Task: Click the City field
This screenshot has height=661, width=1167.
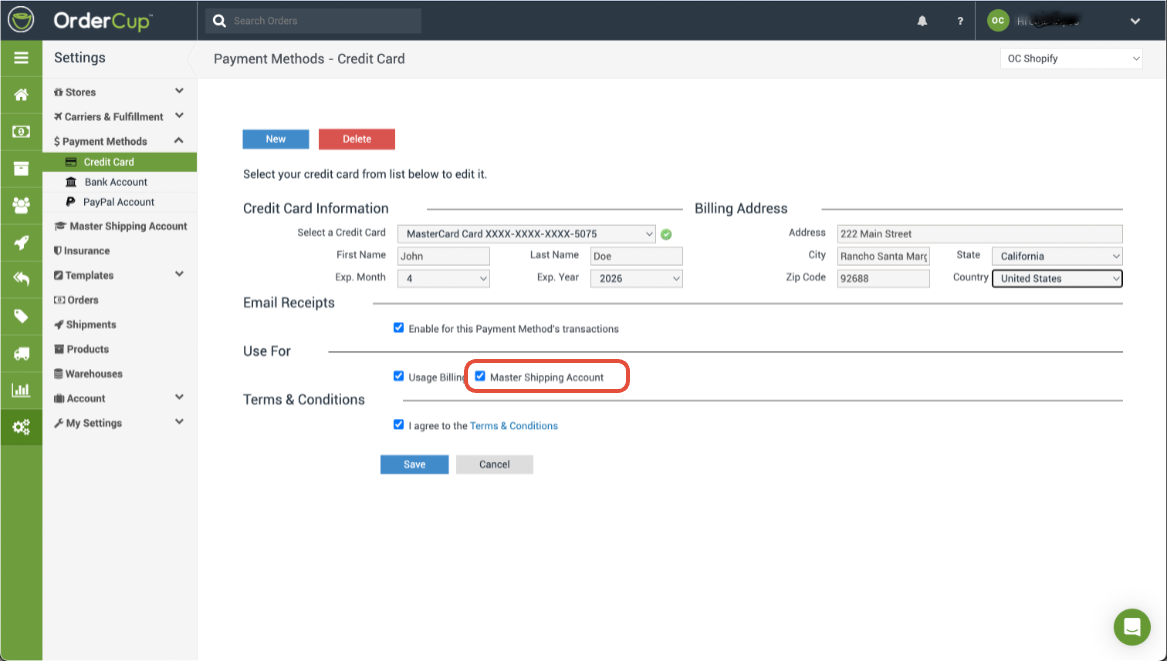Action: [x=883, y=256]
